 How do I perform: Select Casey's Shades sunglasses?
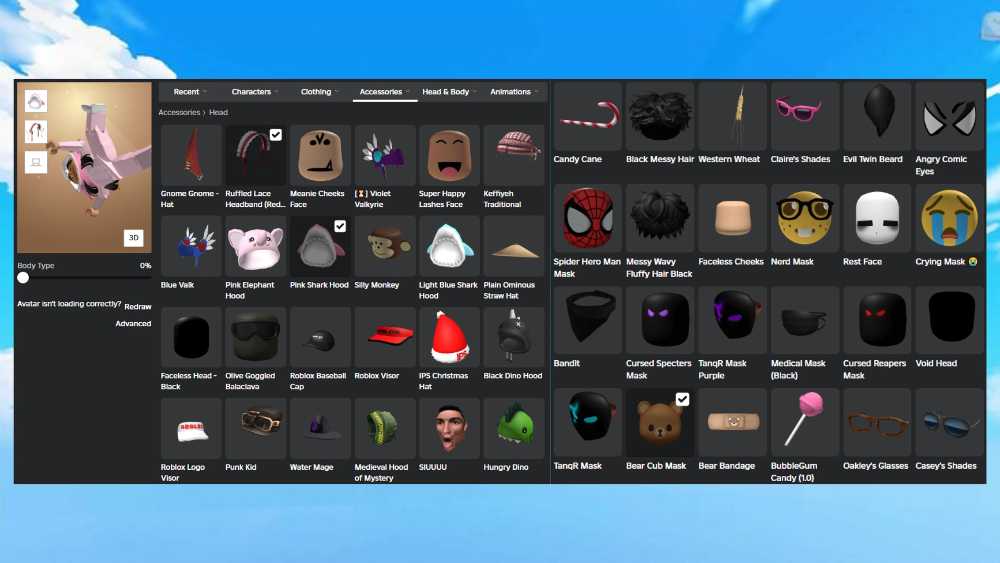pos(949,422)
